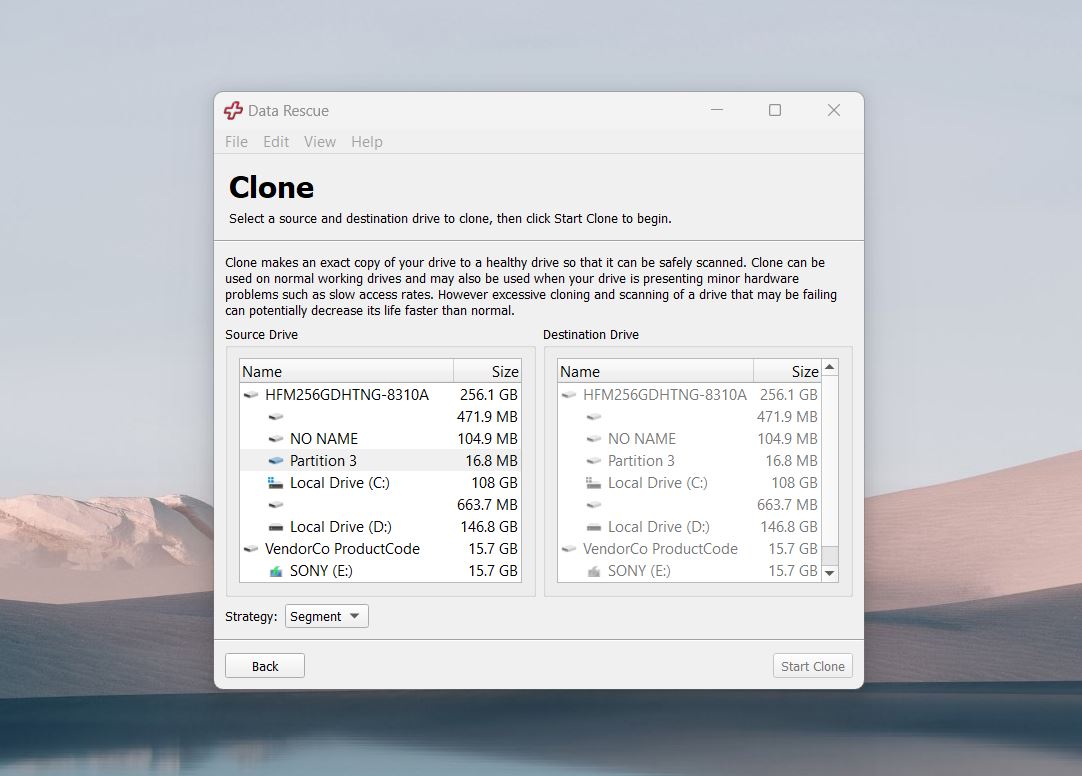Select Local Drive (C:) text in Destination Drive

(658, 483)
